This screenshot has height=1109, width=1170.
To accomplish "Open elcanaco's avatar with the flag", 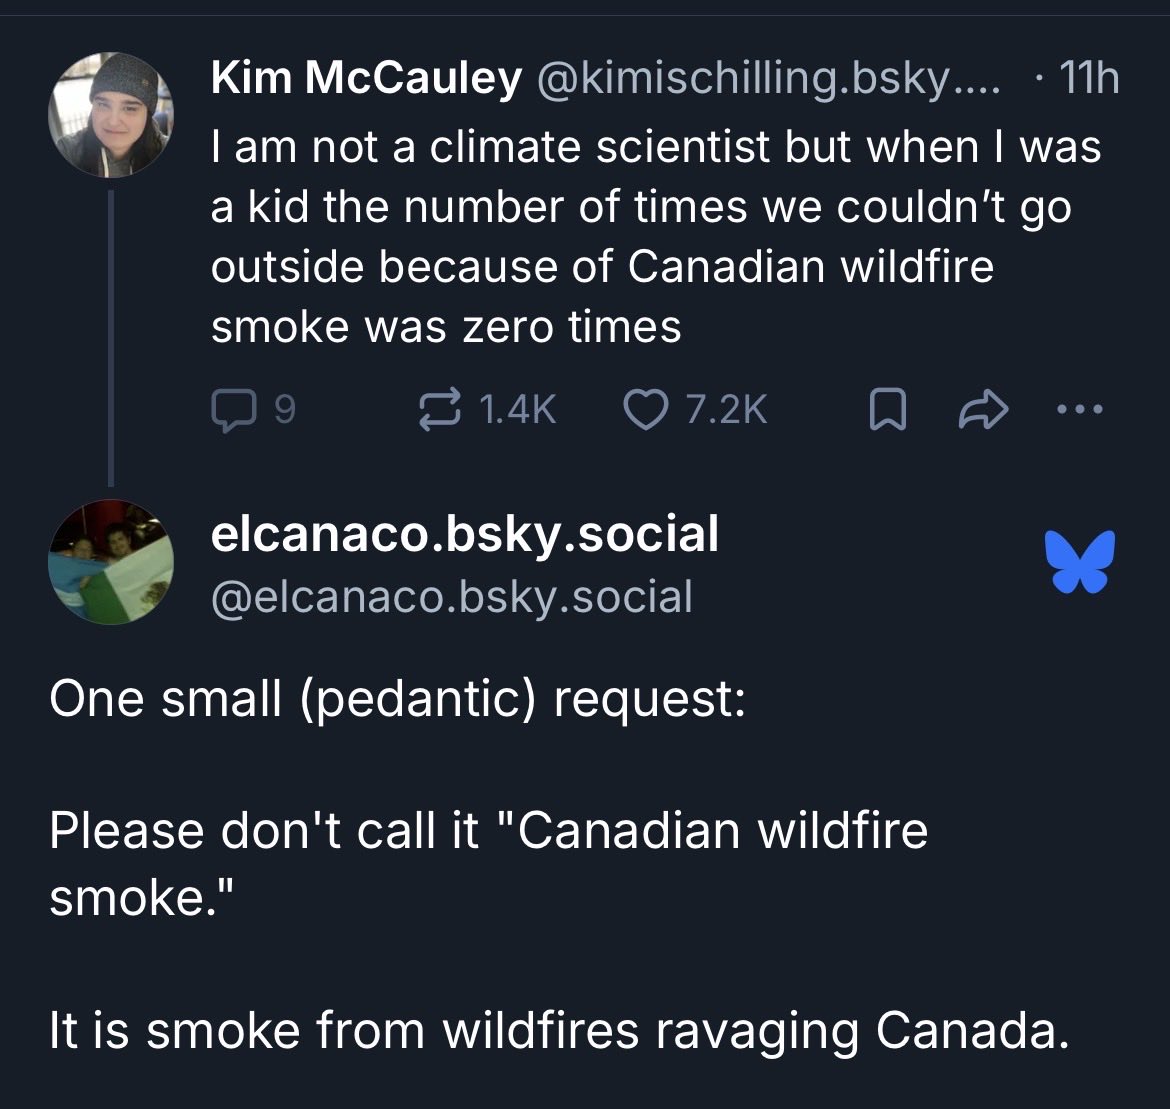I will pyautogui.click(x=111, y=562).
